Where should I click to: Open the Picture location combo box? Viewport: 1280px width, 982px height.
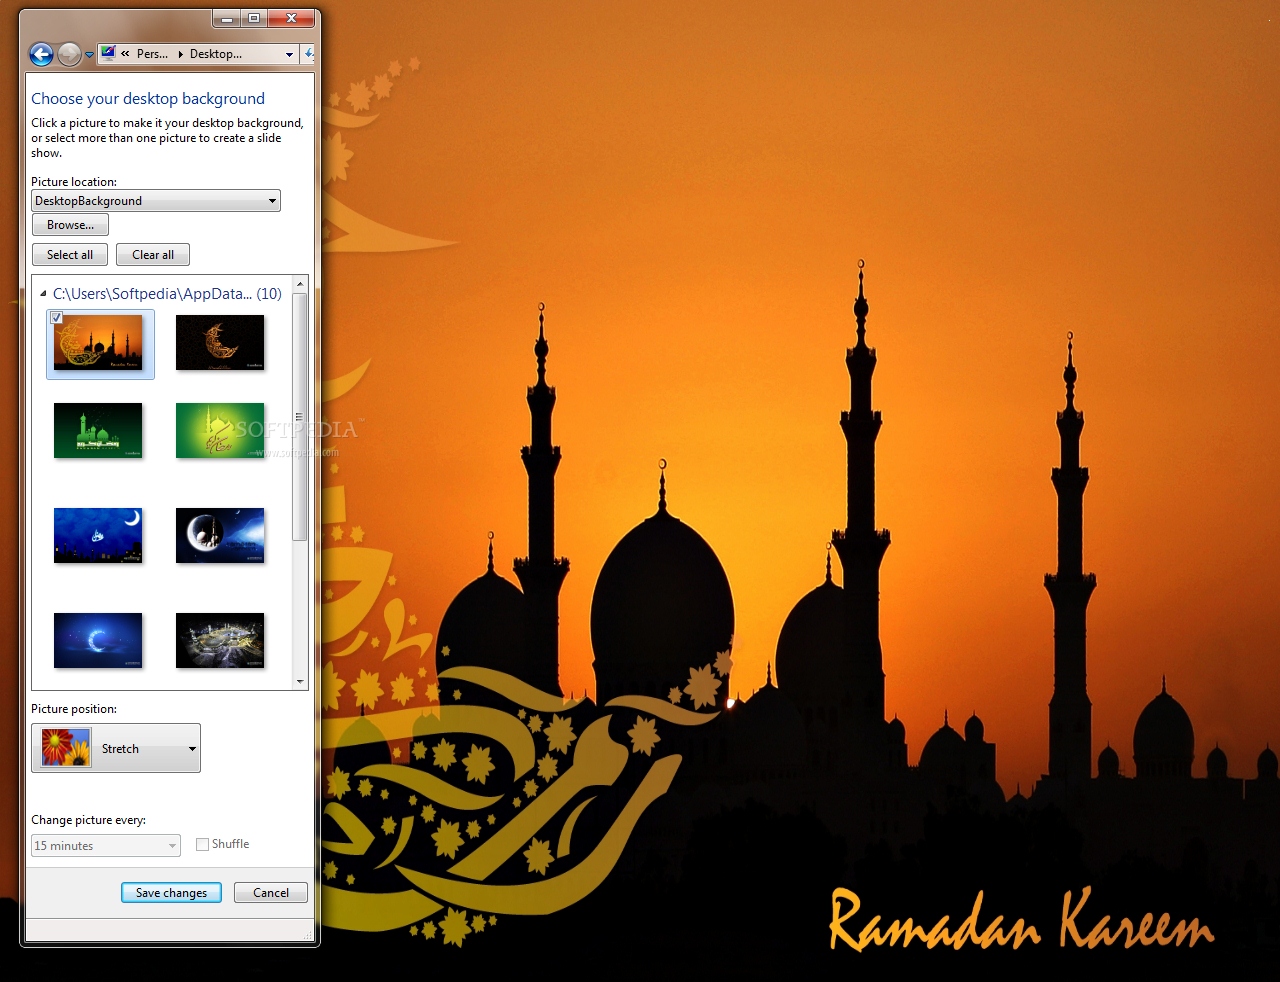point(156,201)
